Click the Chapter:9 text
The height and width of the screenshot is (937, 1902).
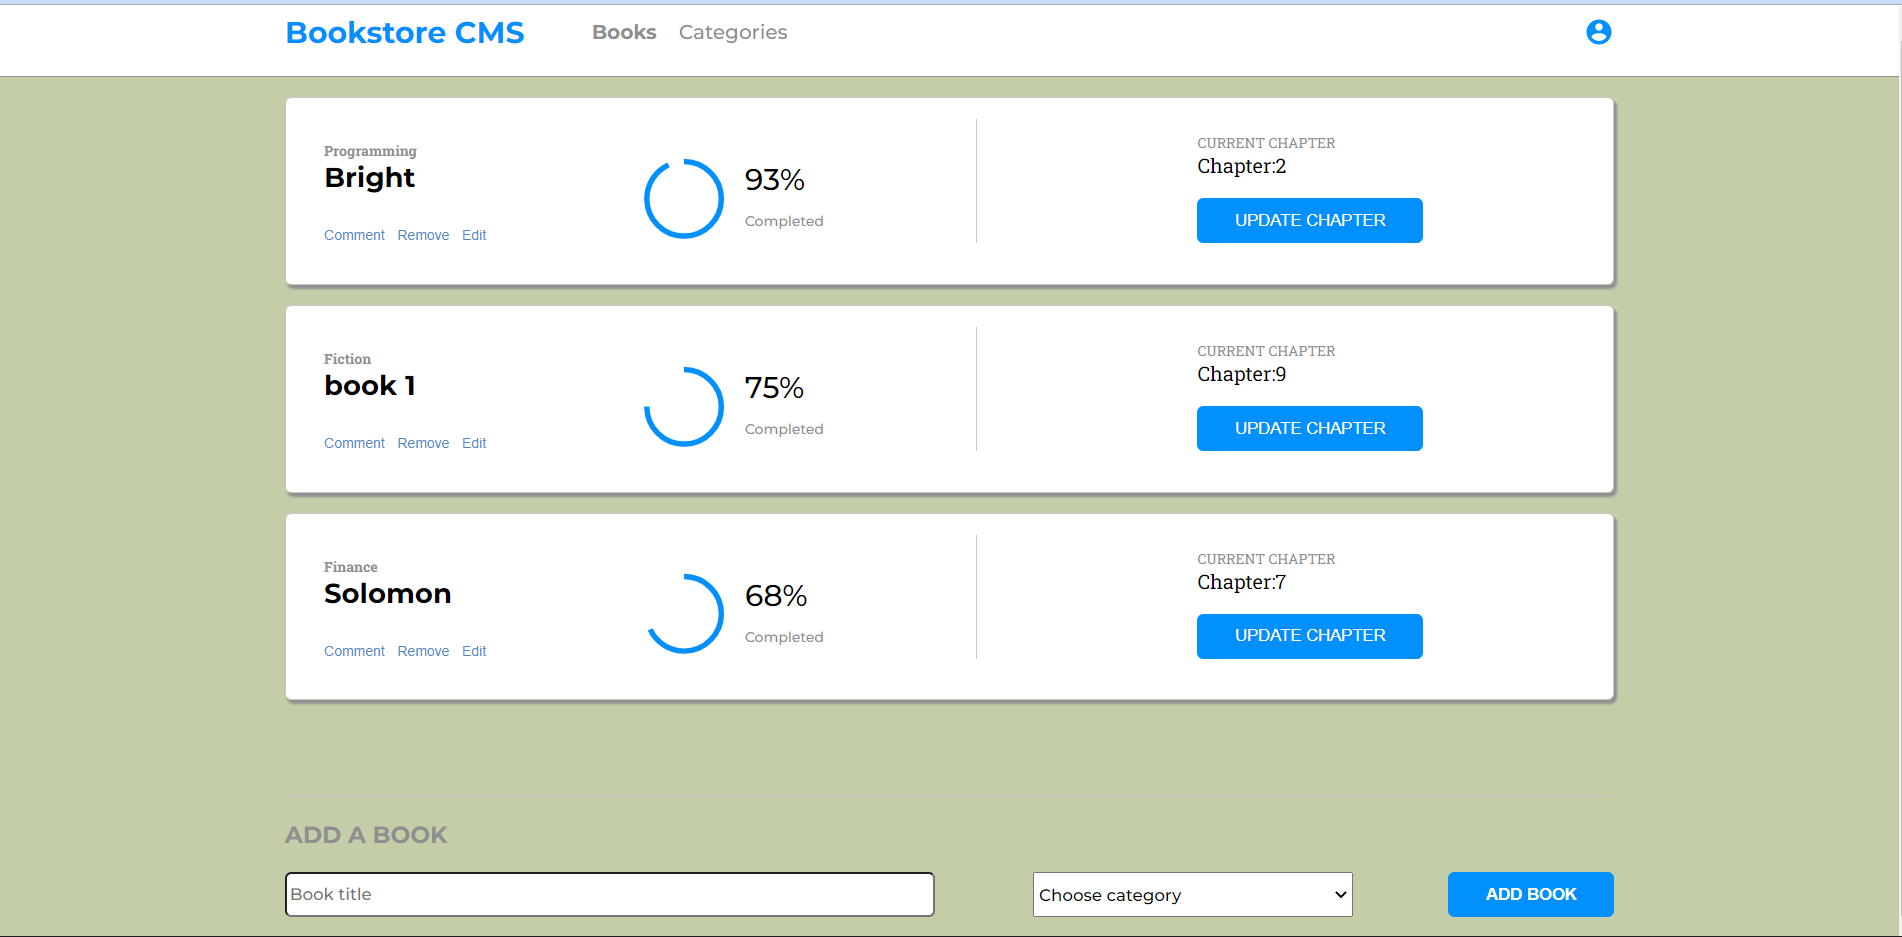click(1241, 374)
